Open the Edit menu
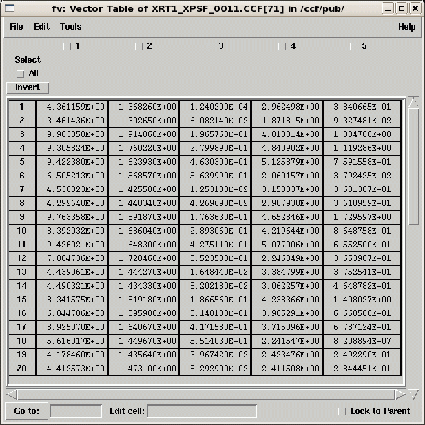This screenshot has width=425, height=425. (x=42, y=27)
